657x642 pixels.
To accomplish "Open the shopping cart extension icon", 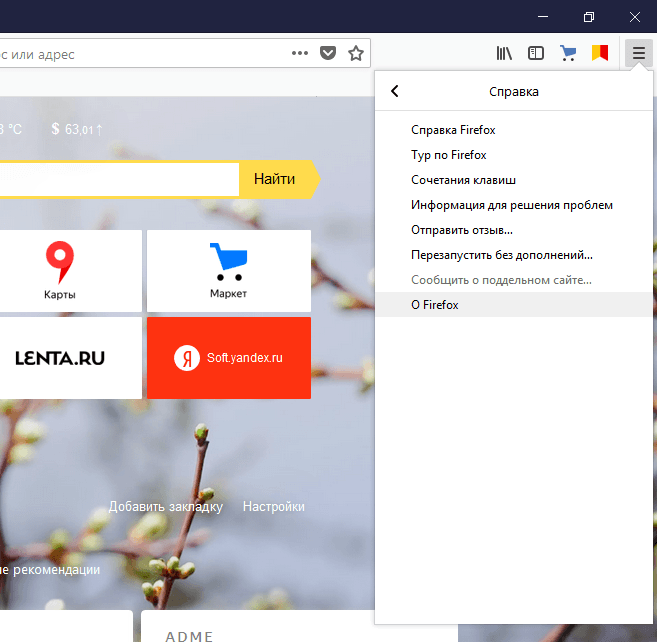I will pos(568,53).
